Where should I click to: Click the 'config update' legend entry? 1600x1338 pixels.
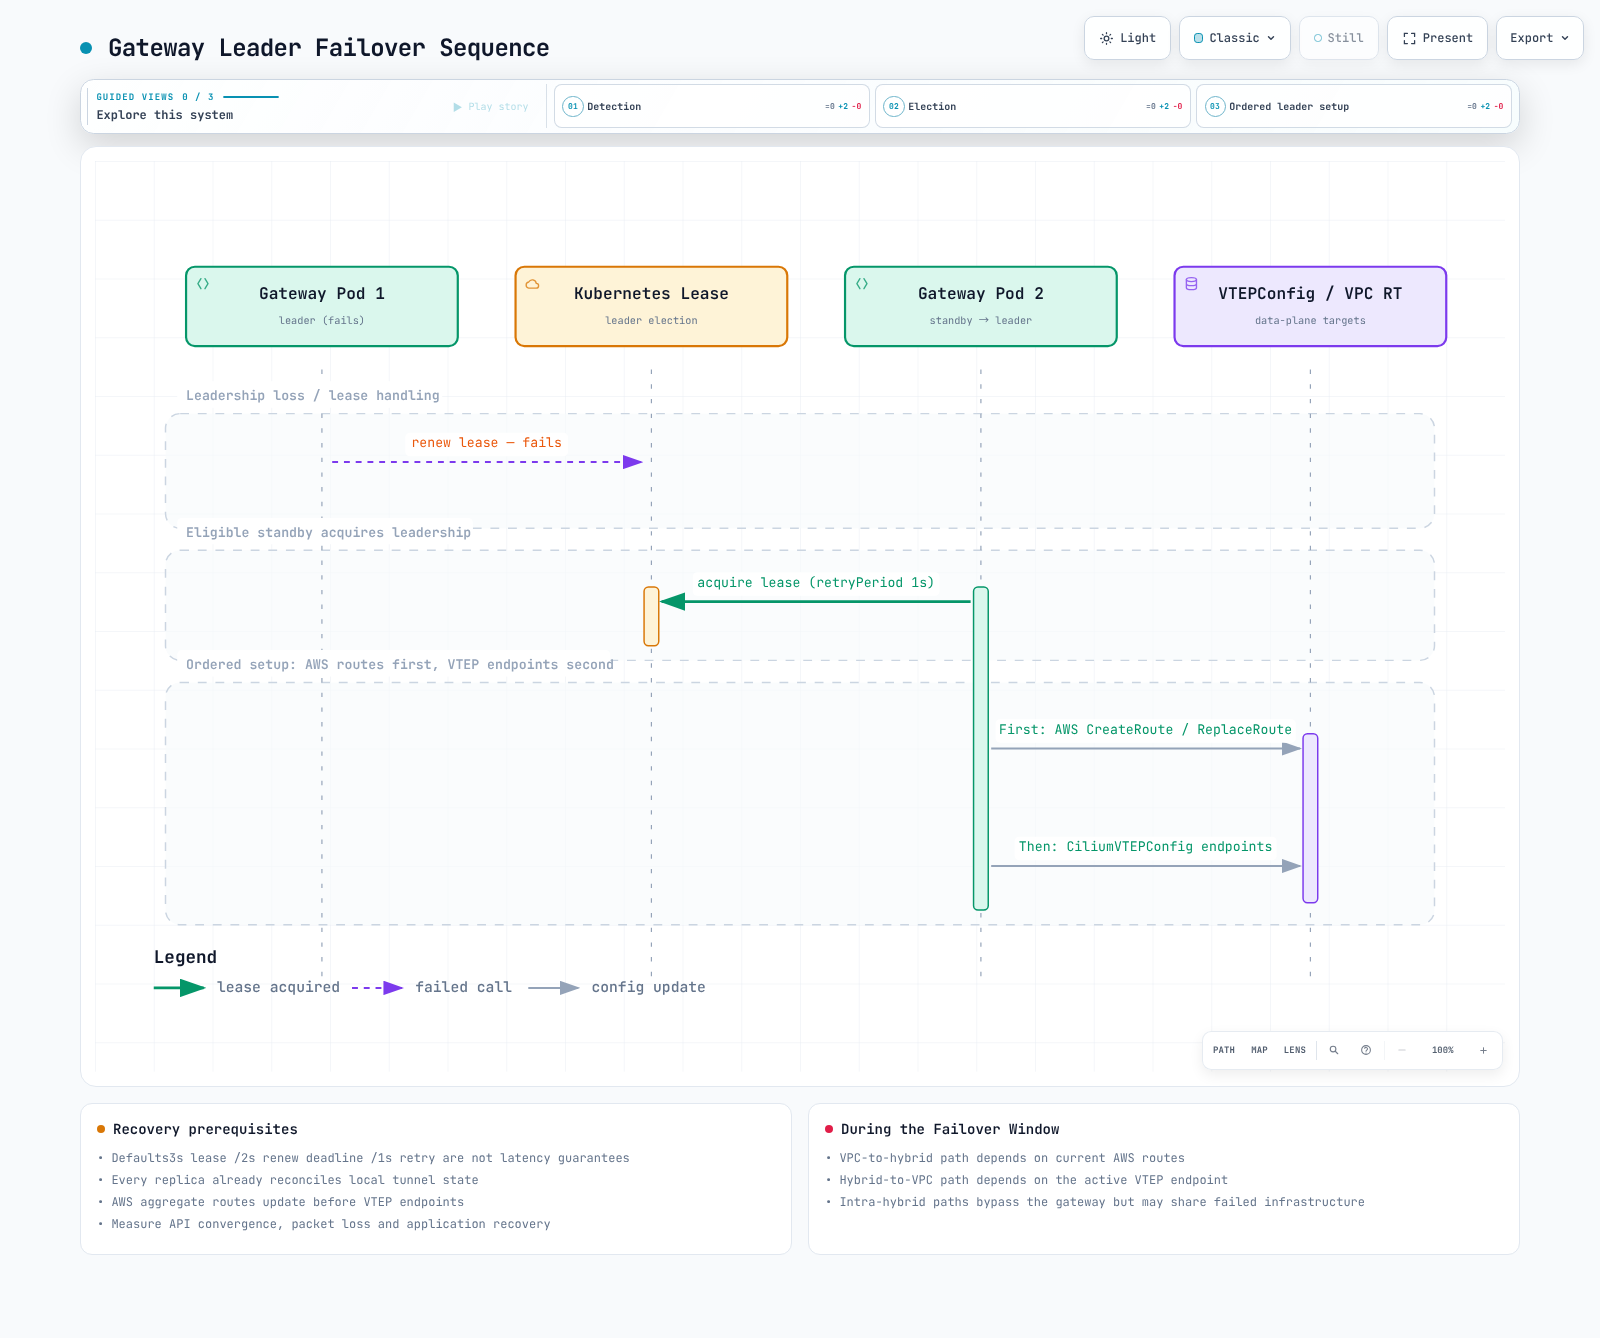click(648, 987)
